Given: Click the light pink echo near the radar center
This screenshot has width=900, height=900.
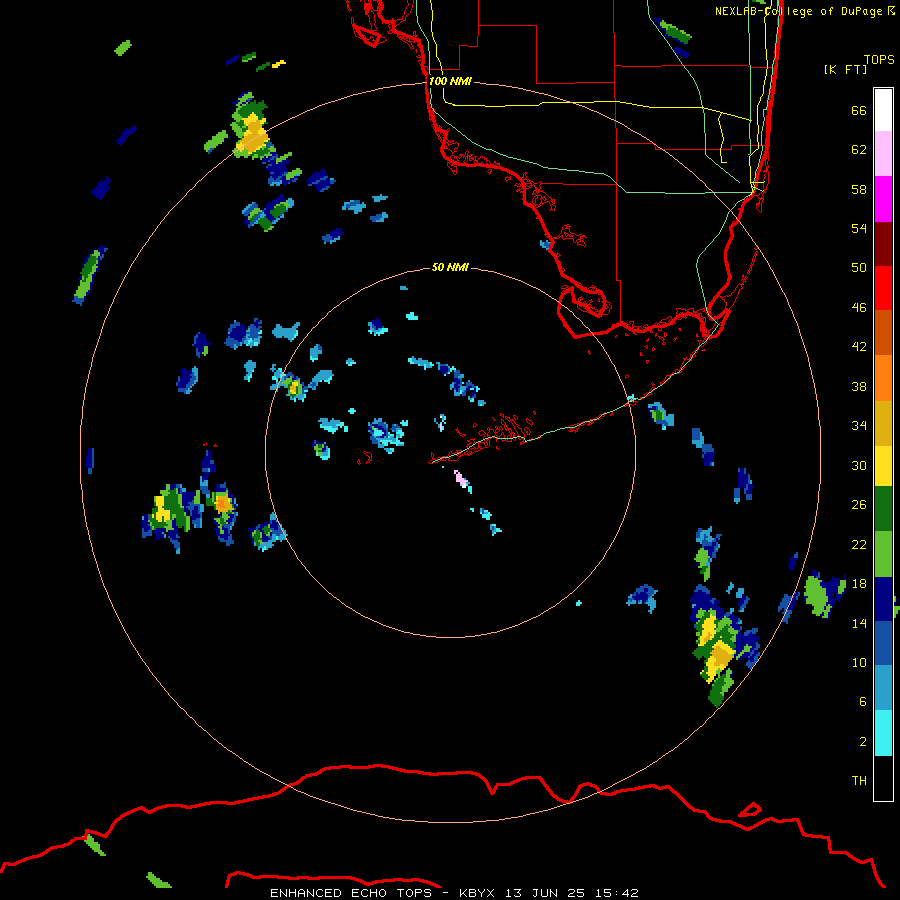Looking at the screenshot, I should (460, 478).
